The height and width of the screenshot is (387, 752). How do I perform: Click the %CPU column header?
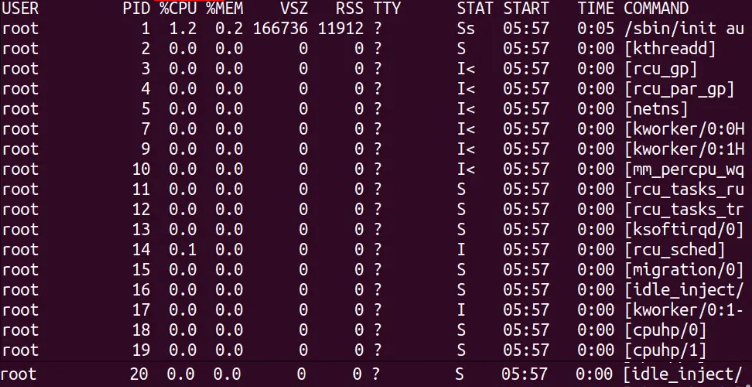click(178, 8)
